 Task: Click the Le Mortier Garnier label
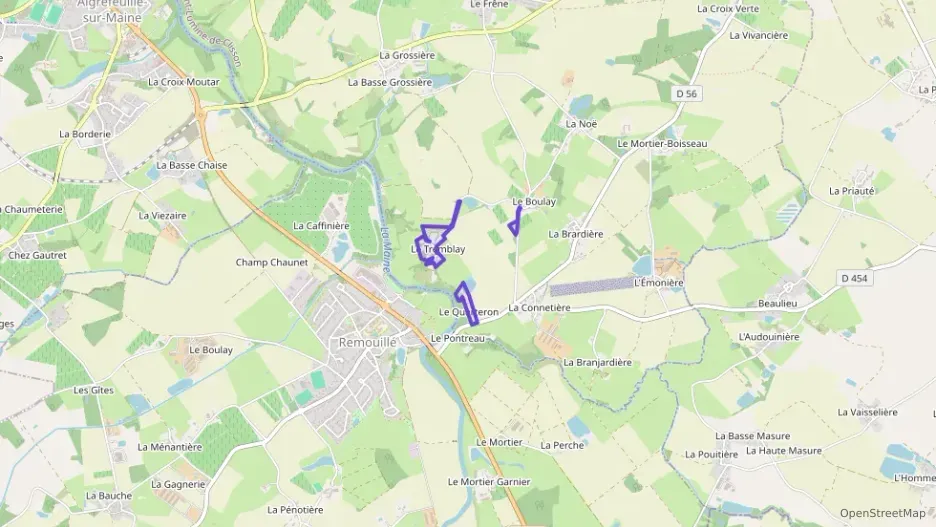tap(489, 482)
